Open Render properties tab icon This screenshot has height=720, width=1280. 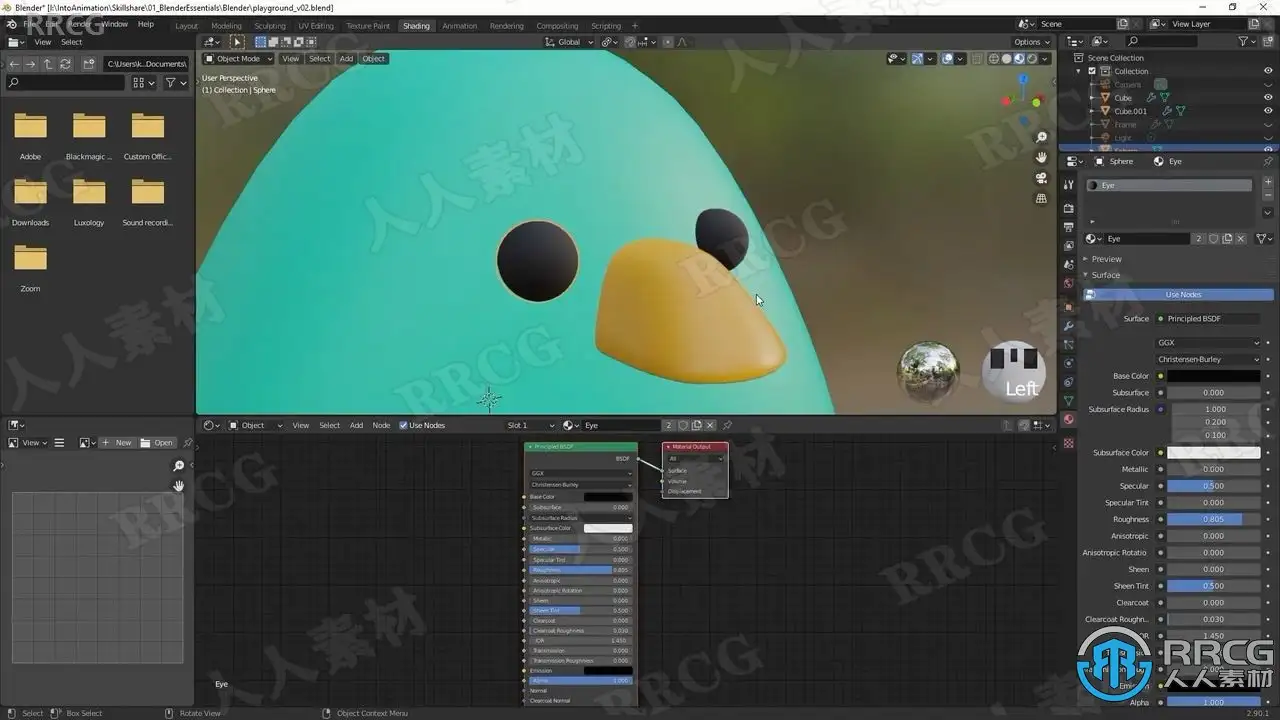click(x=1069, y=208)
